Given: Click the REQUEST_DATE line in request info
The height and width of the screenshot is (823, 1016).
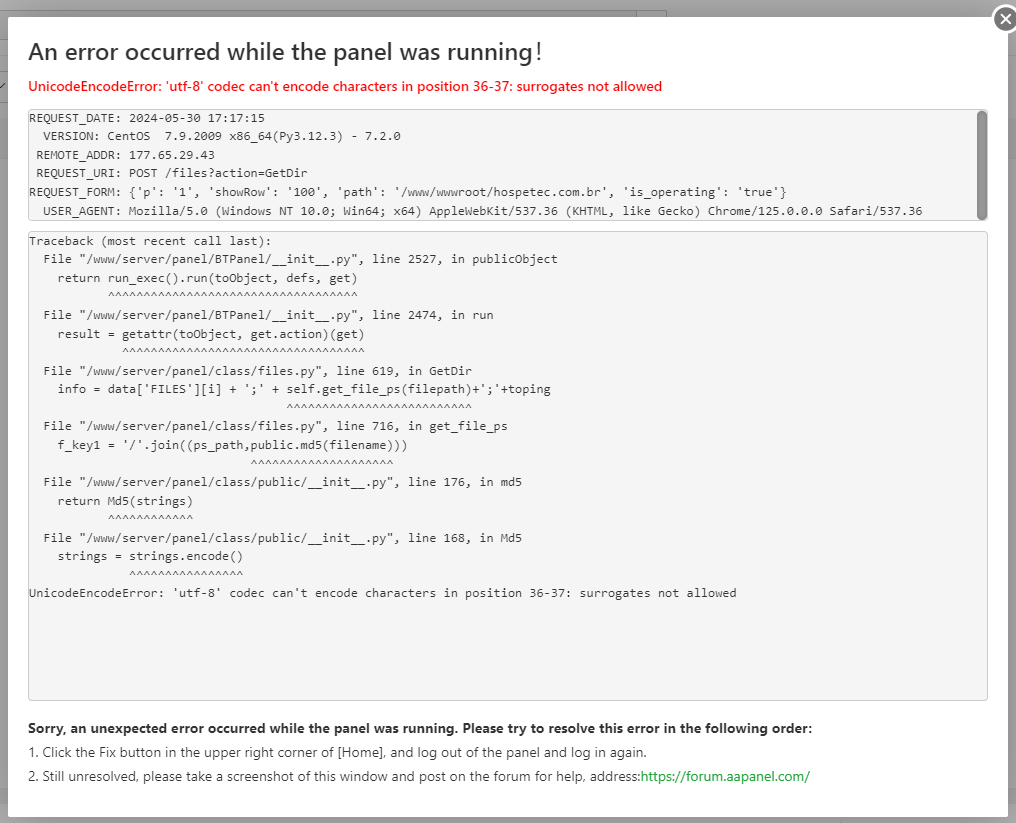Looking at the screenshot, I should [147, 117].
